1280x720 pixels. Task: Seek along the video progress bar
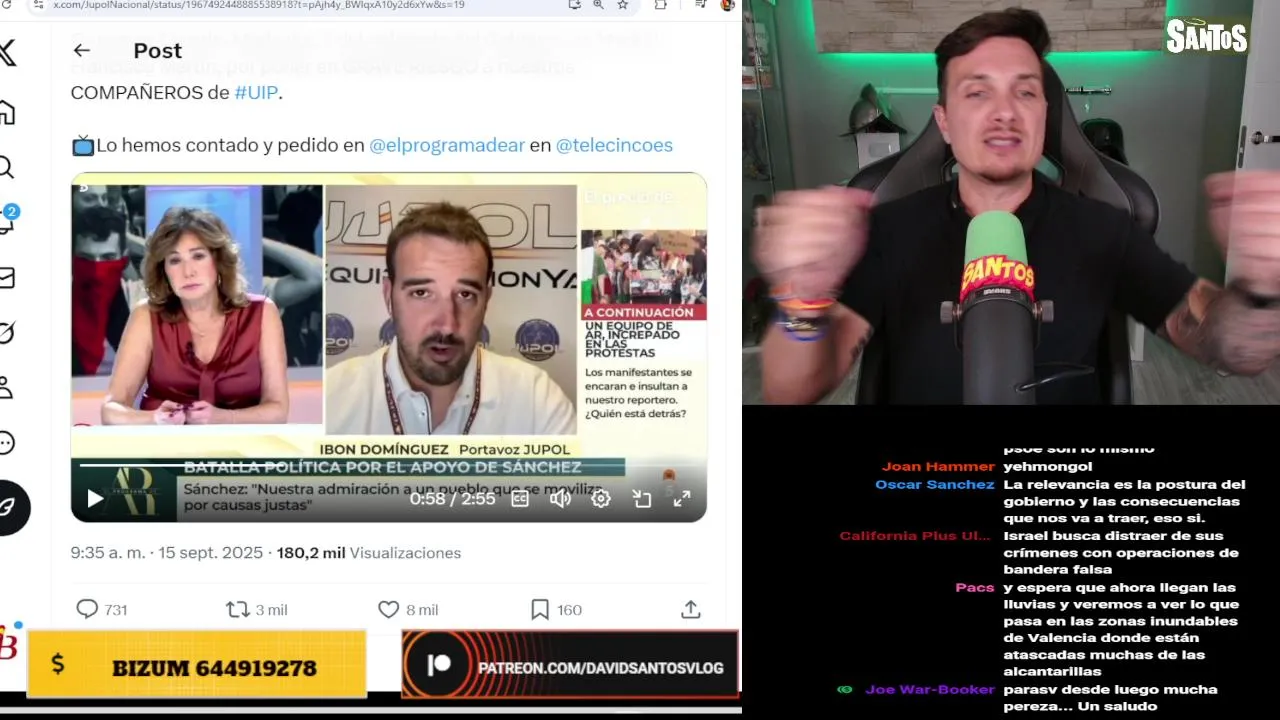388,466
